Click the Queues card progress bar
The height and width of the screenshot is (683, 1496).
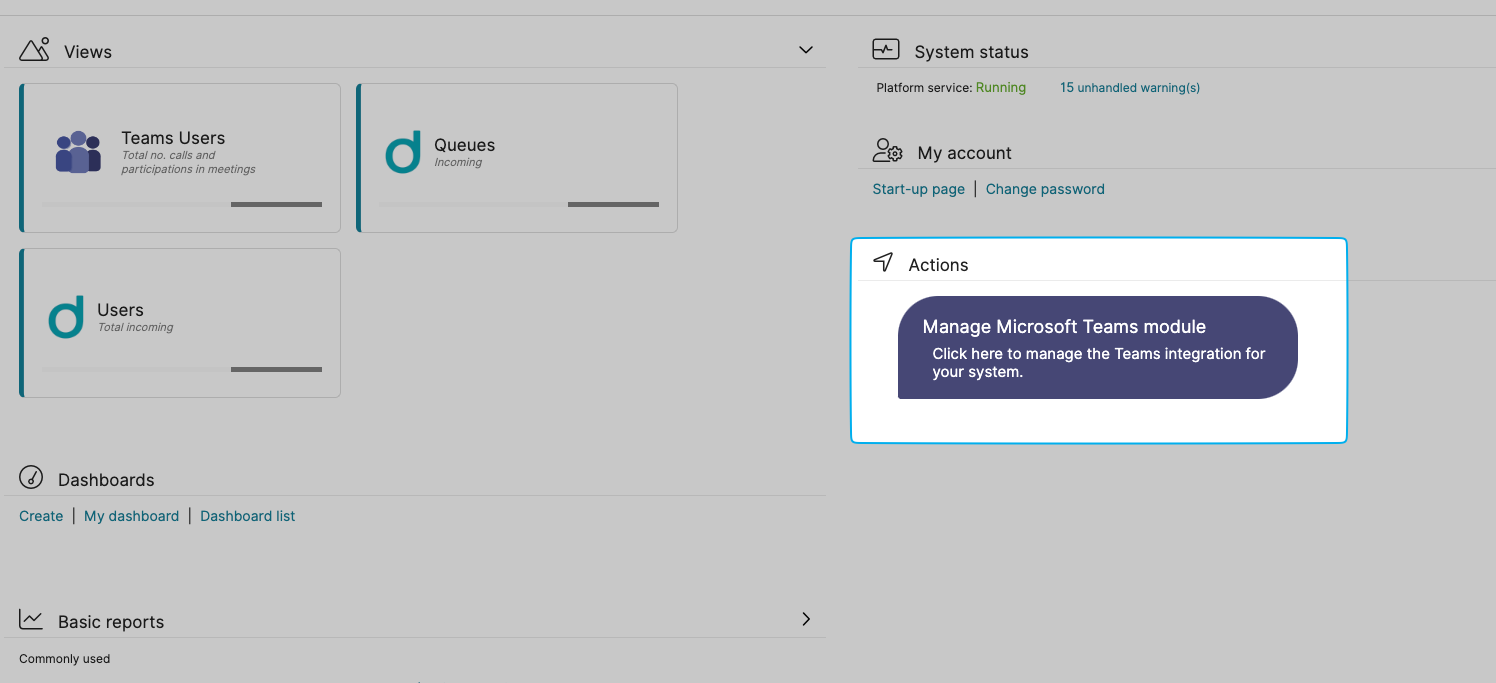click(519, 204)
